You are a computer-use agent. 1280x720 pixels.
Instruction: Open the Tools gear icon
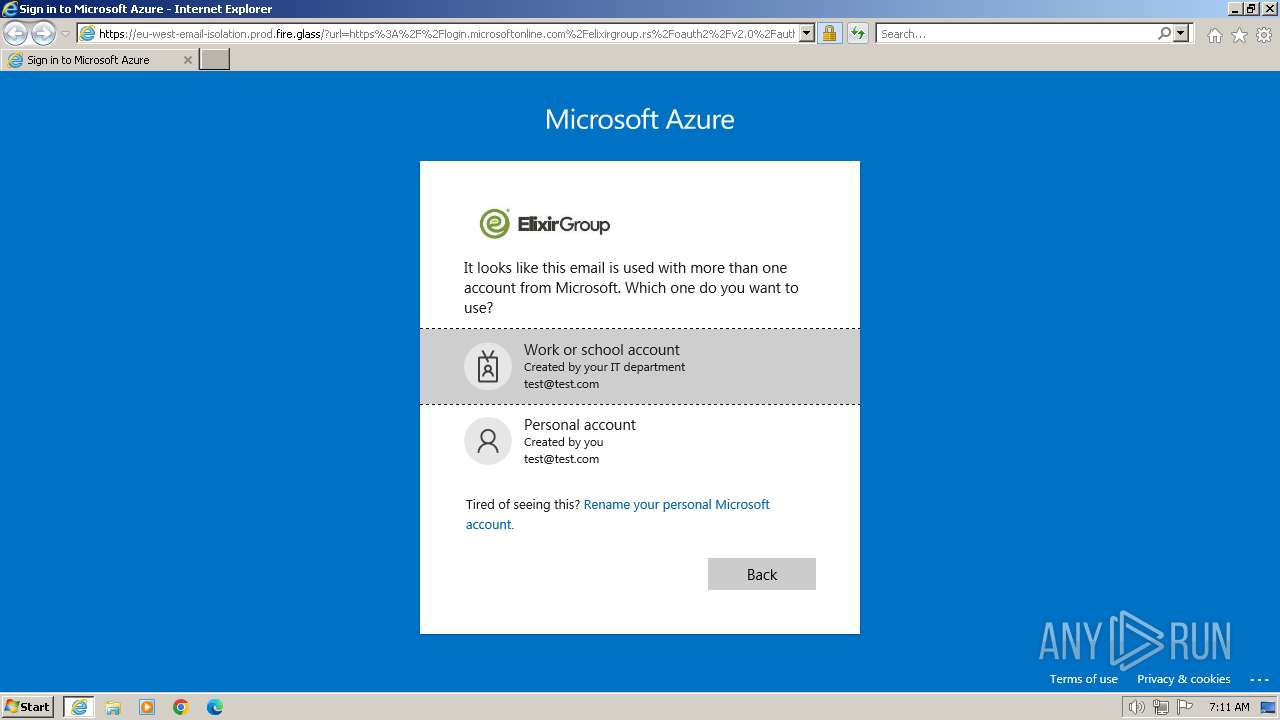pyautogui.click(x=1264, y=35)
